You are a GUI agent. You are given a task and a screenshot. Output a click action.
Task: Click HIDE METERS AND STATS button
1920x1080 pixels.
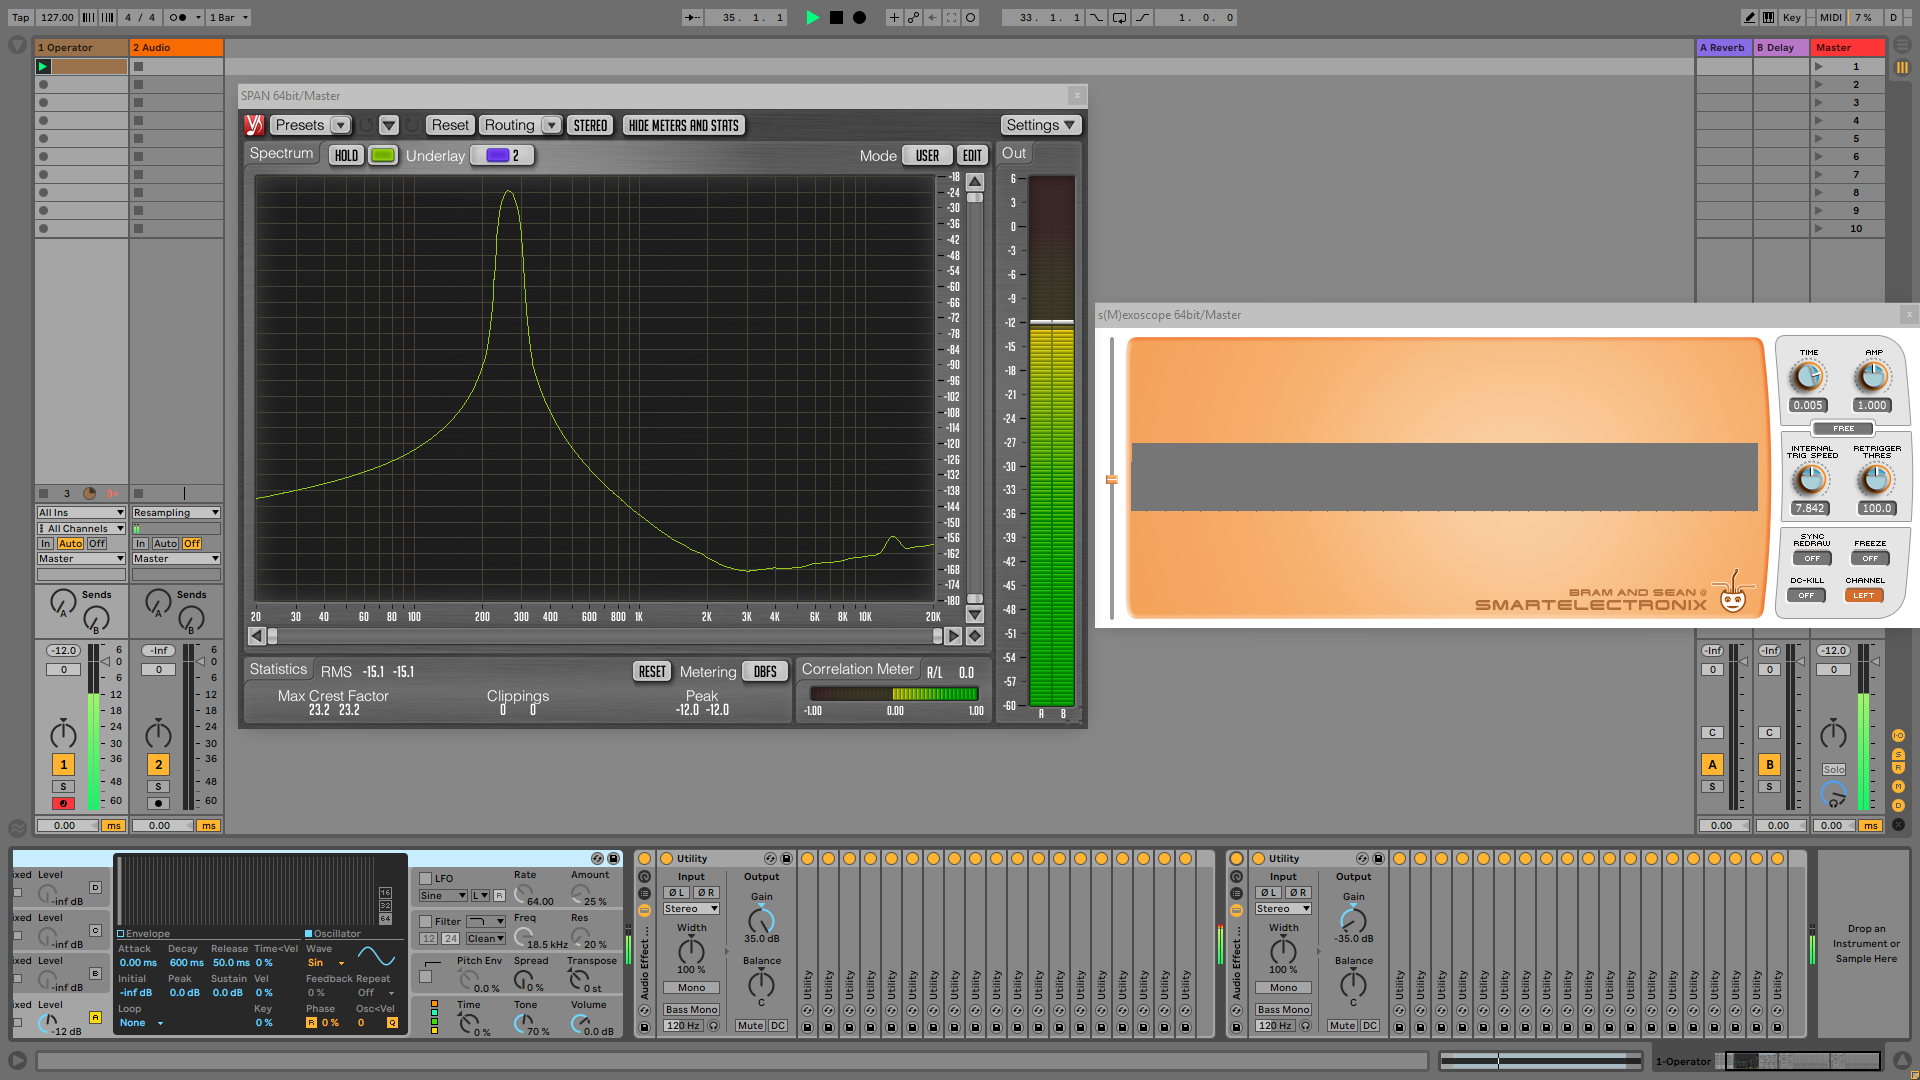pos(684,125)
